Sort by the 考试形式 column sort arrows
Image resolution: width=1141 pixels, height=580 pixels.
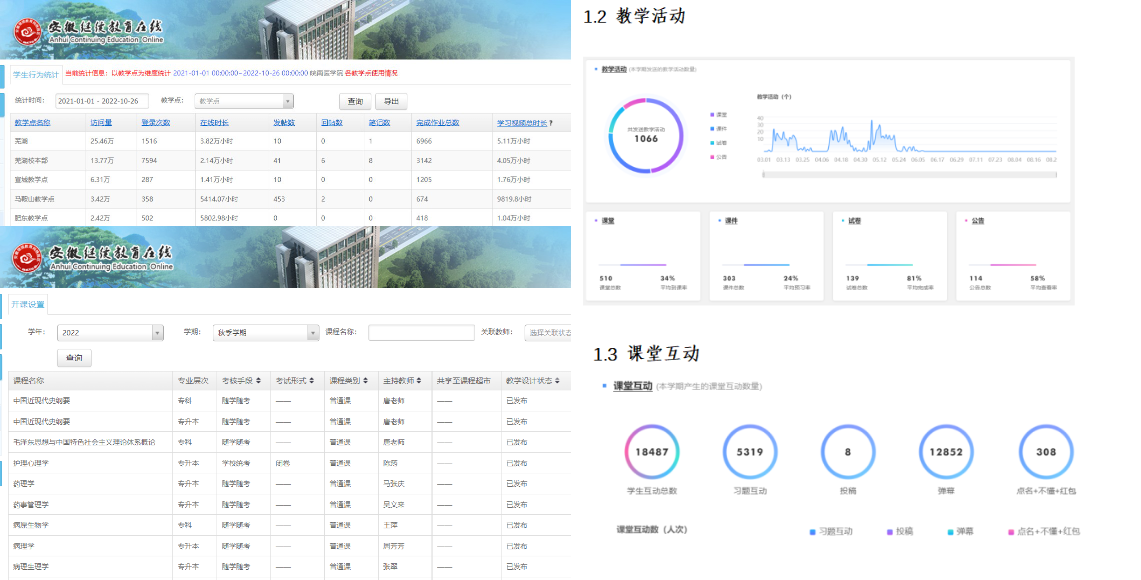(x=313, y=381)
